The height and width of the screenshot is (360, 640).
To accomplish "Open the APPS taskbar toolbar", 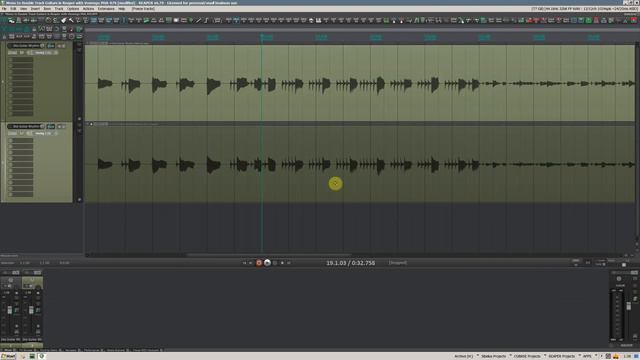I will point(587,356).
